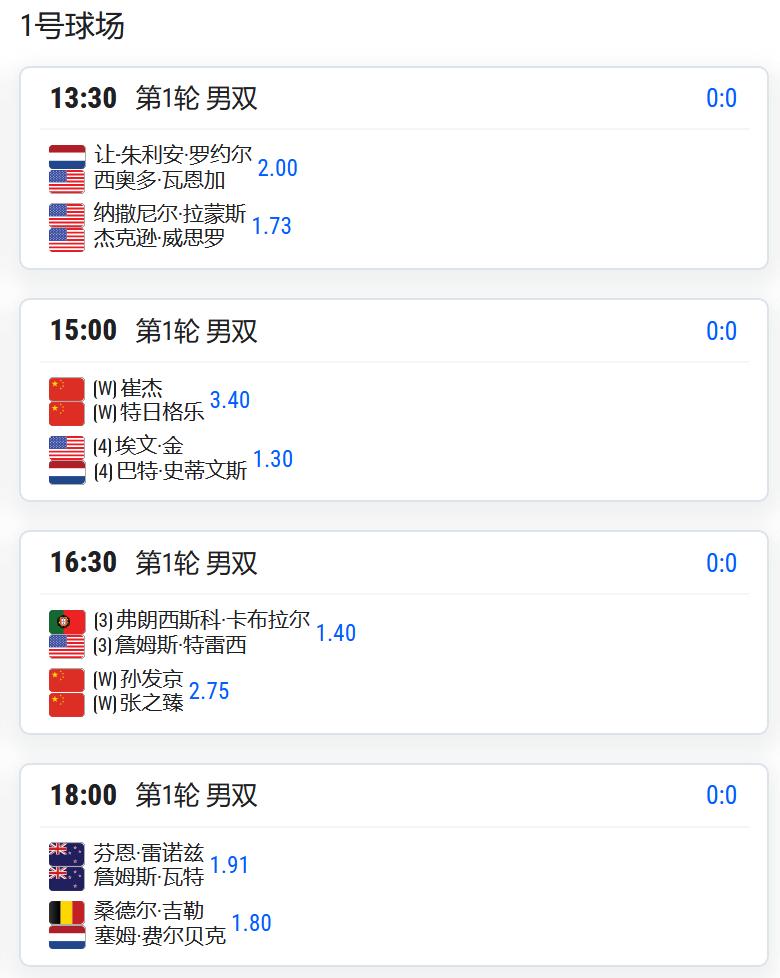780x978 pixels.
Task: Click the Belgium flag beside 桑德尔·吉勒
Action: click(67, 913)
